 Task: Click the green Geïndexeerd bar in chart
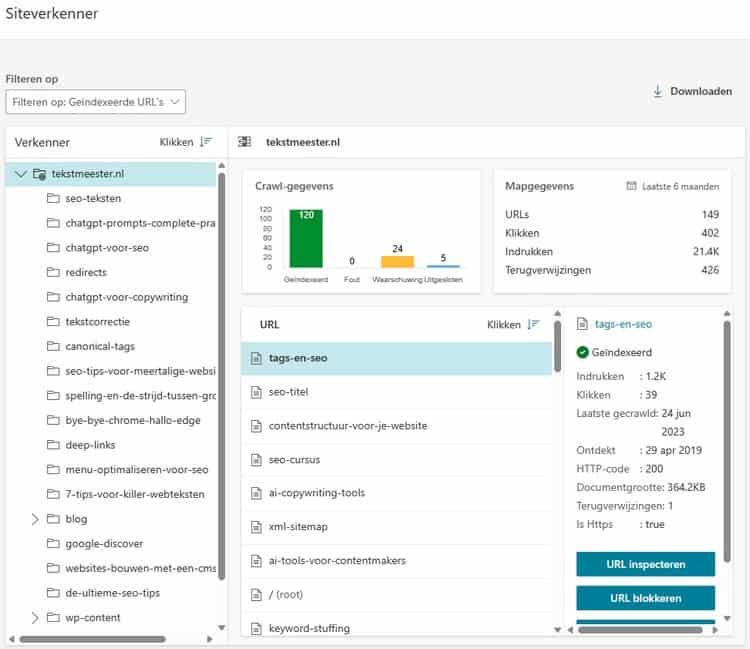click(x=306, y=238)
